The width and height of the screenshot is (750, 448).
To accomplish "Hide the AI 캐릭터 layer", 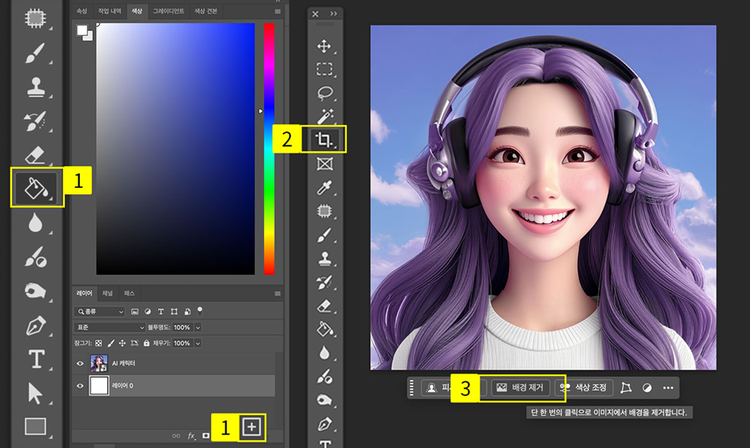I will (x=81, y=363).
